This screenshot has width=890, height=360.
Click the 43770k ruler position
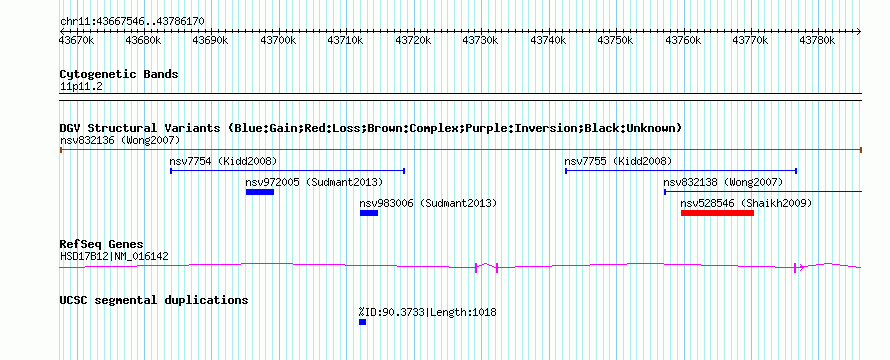tap(750, 40)
